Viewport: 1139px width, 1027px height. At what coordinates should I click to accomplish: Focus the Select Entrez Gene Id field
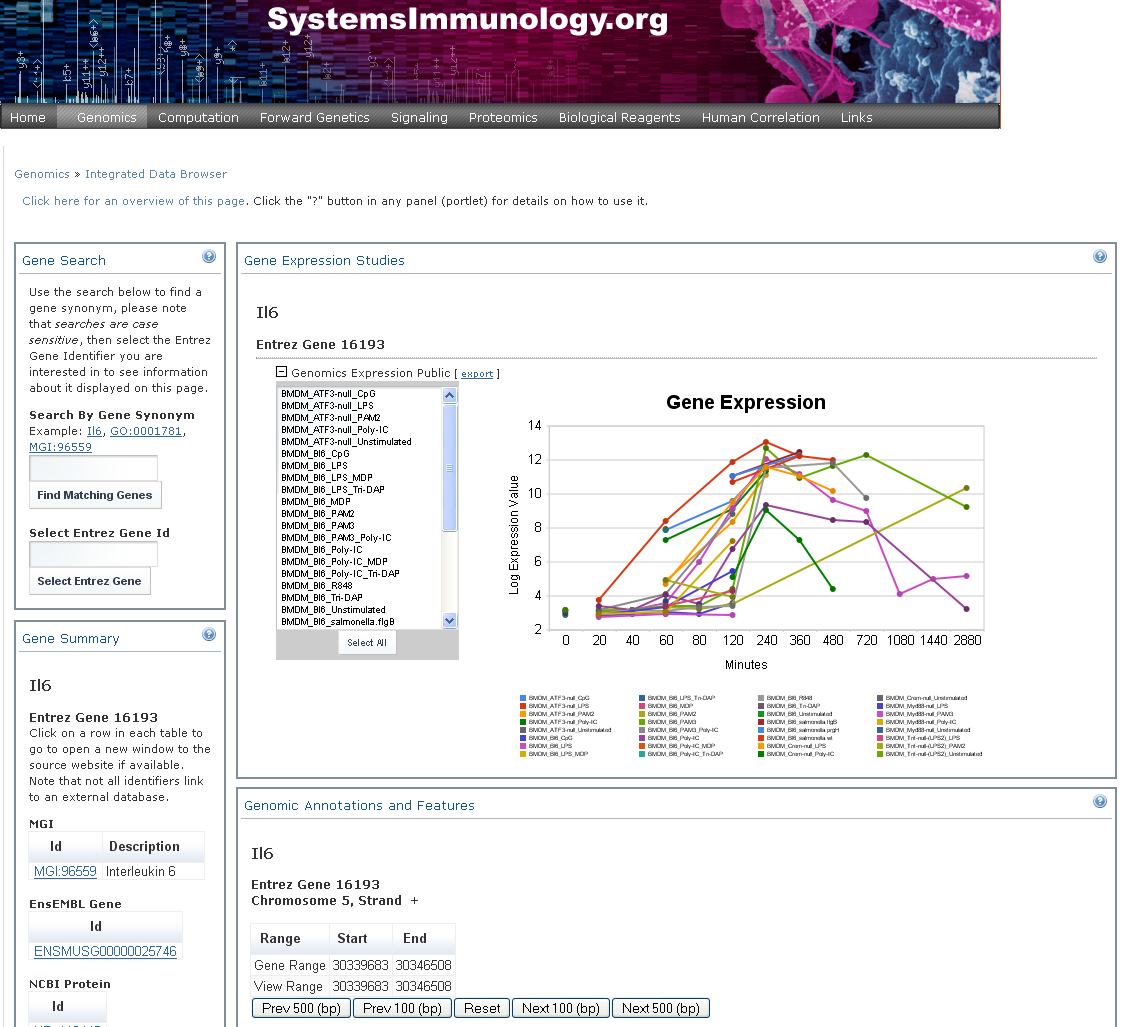click(93, 554)
